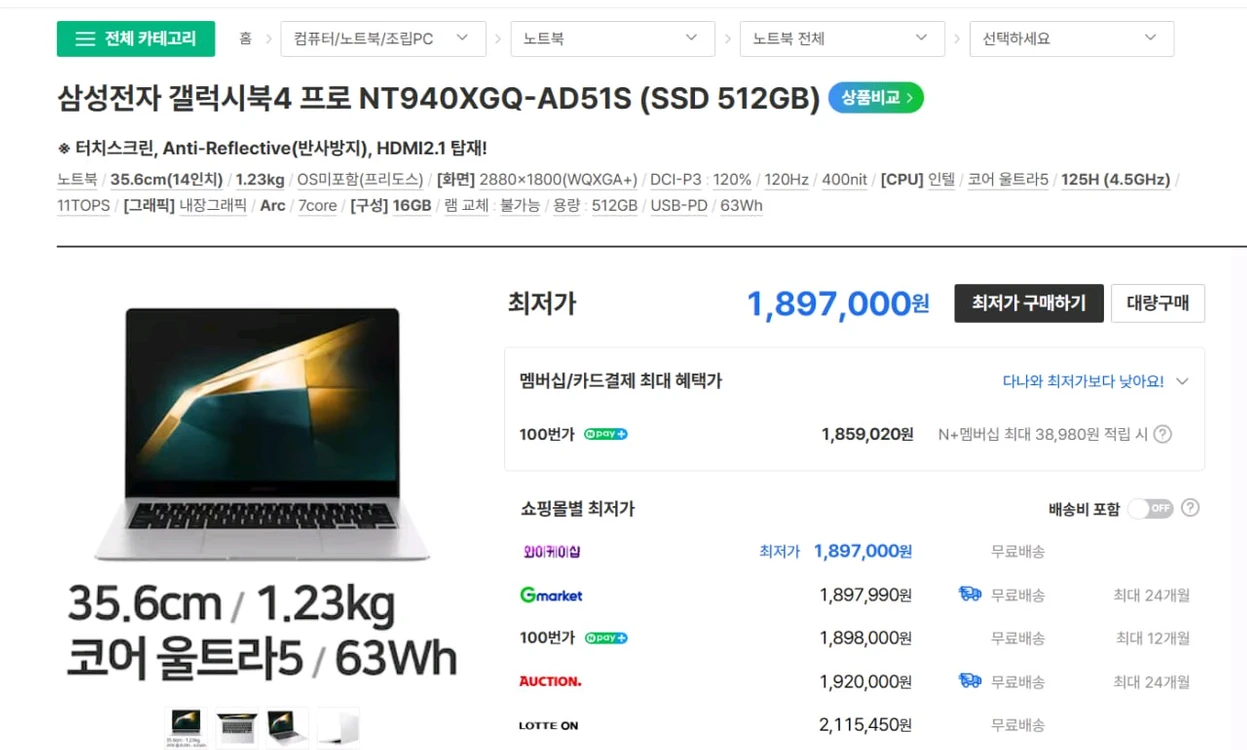Click the Arc spec link
The image size is (1247, 750).
272,206
